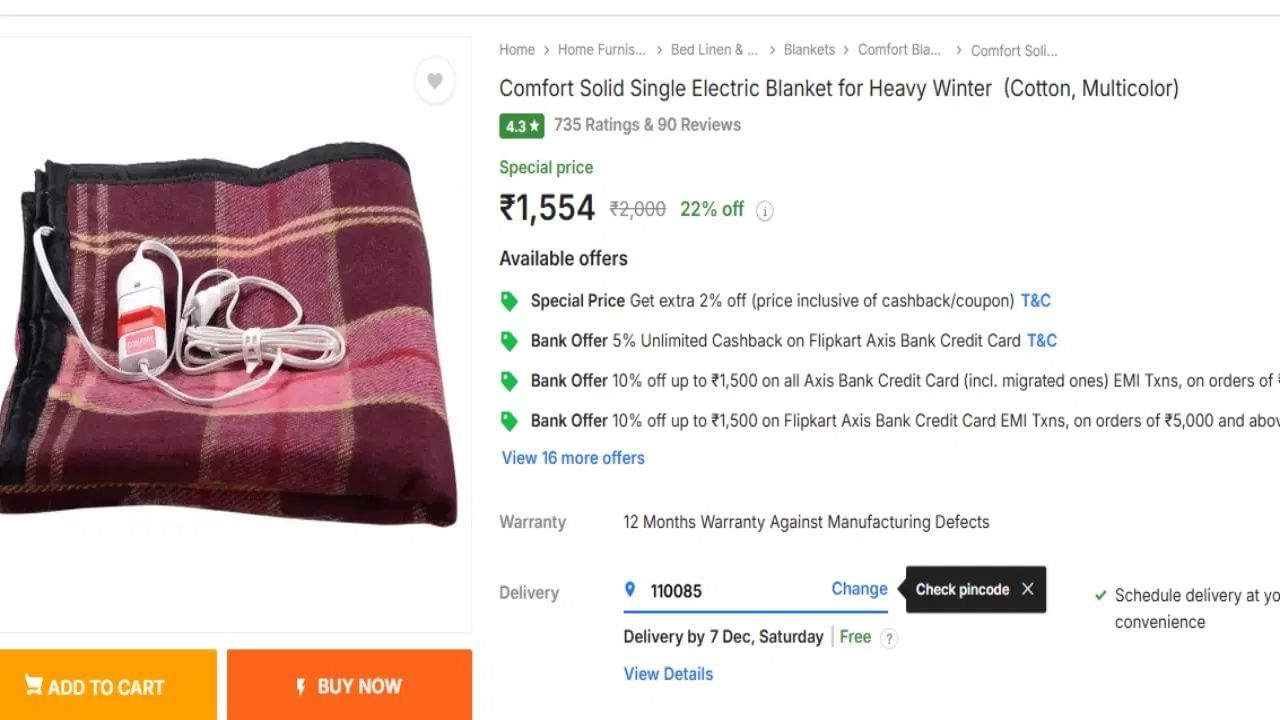This screenshot has height=720, width=1280.
Task: Open the Blankets breadcrumb category
Action: [809, 50]
